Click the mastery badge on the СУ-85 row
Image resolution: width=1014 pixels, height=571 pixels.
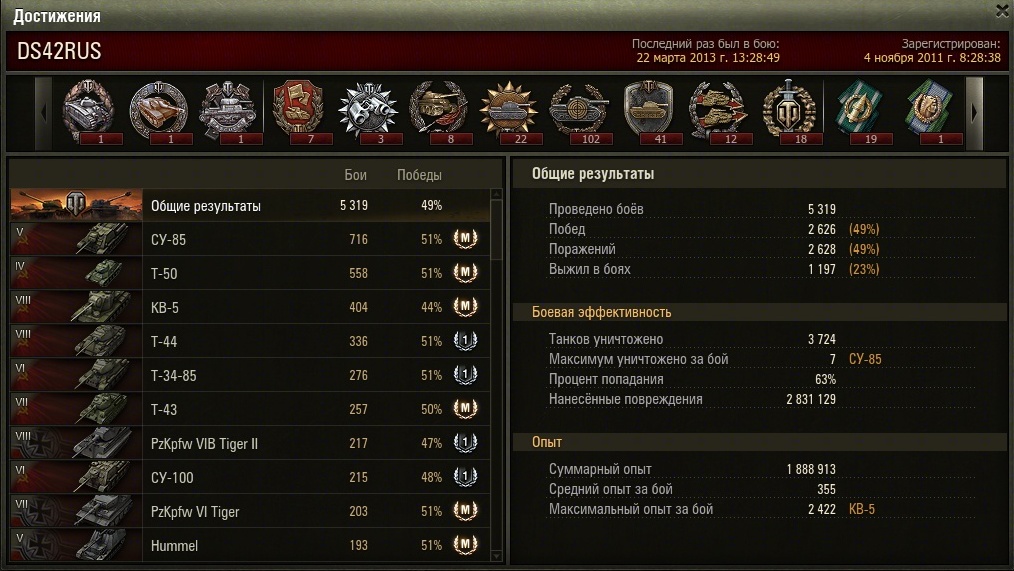click(465, 239)
